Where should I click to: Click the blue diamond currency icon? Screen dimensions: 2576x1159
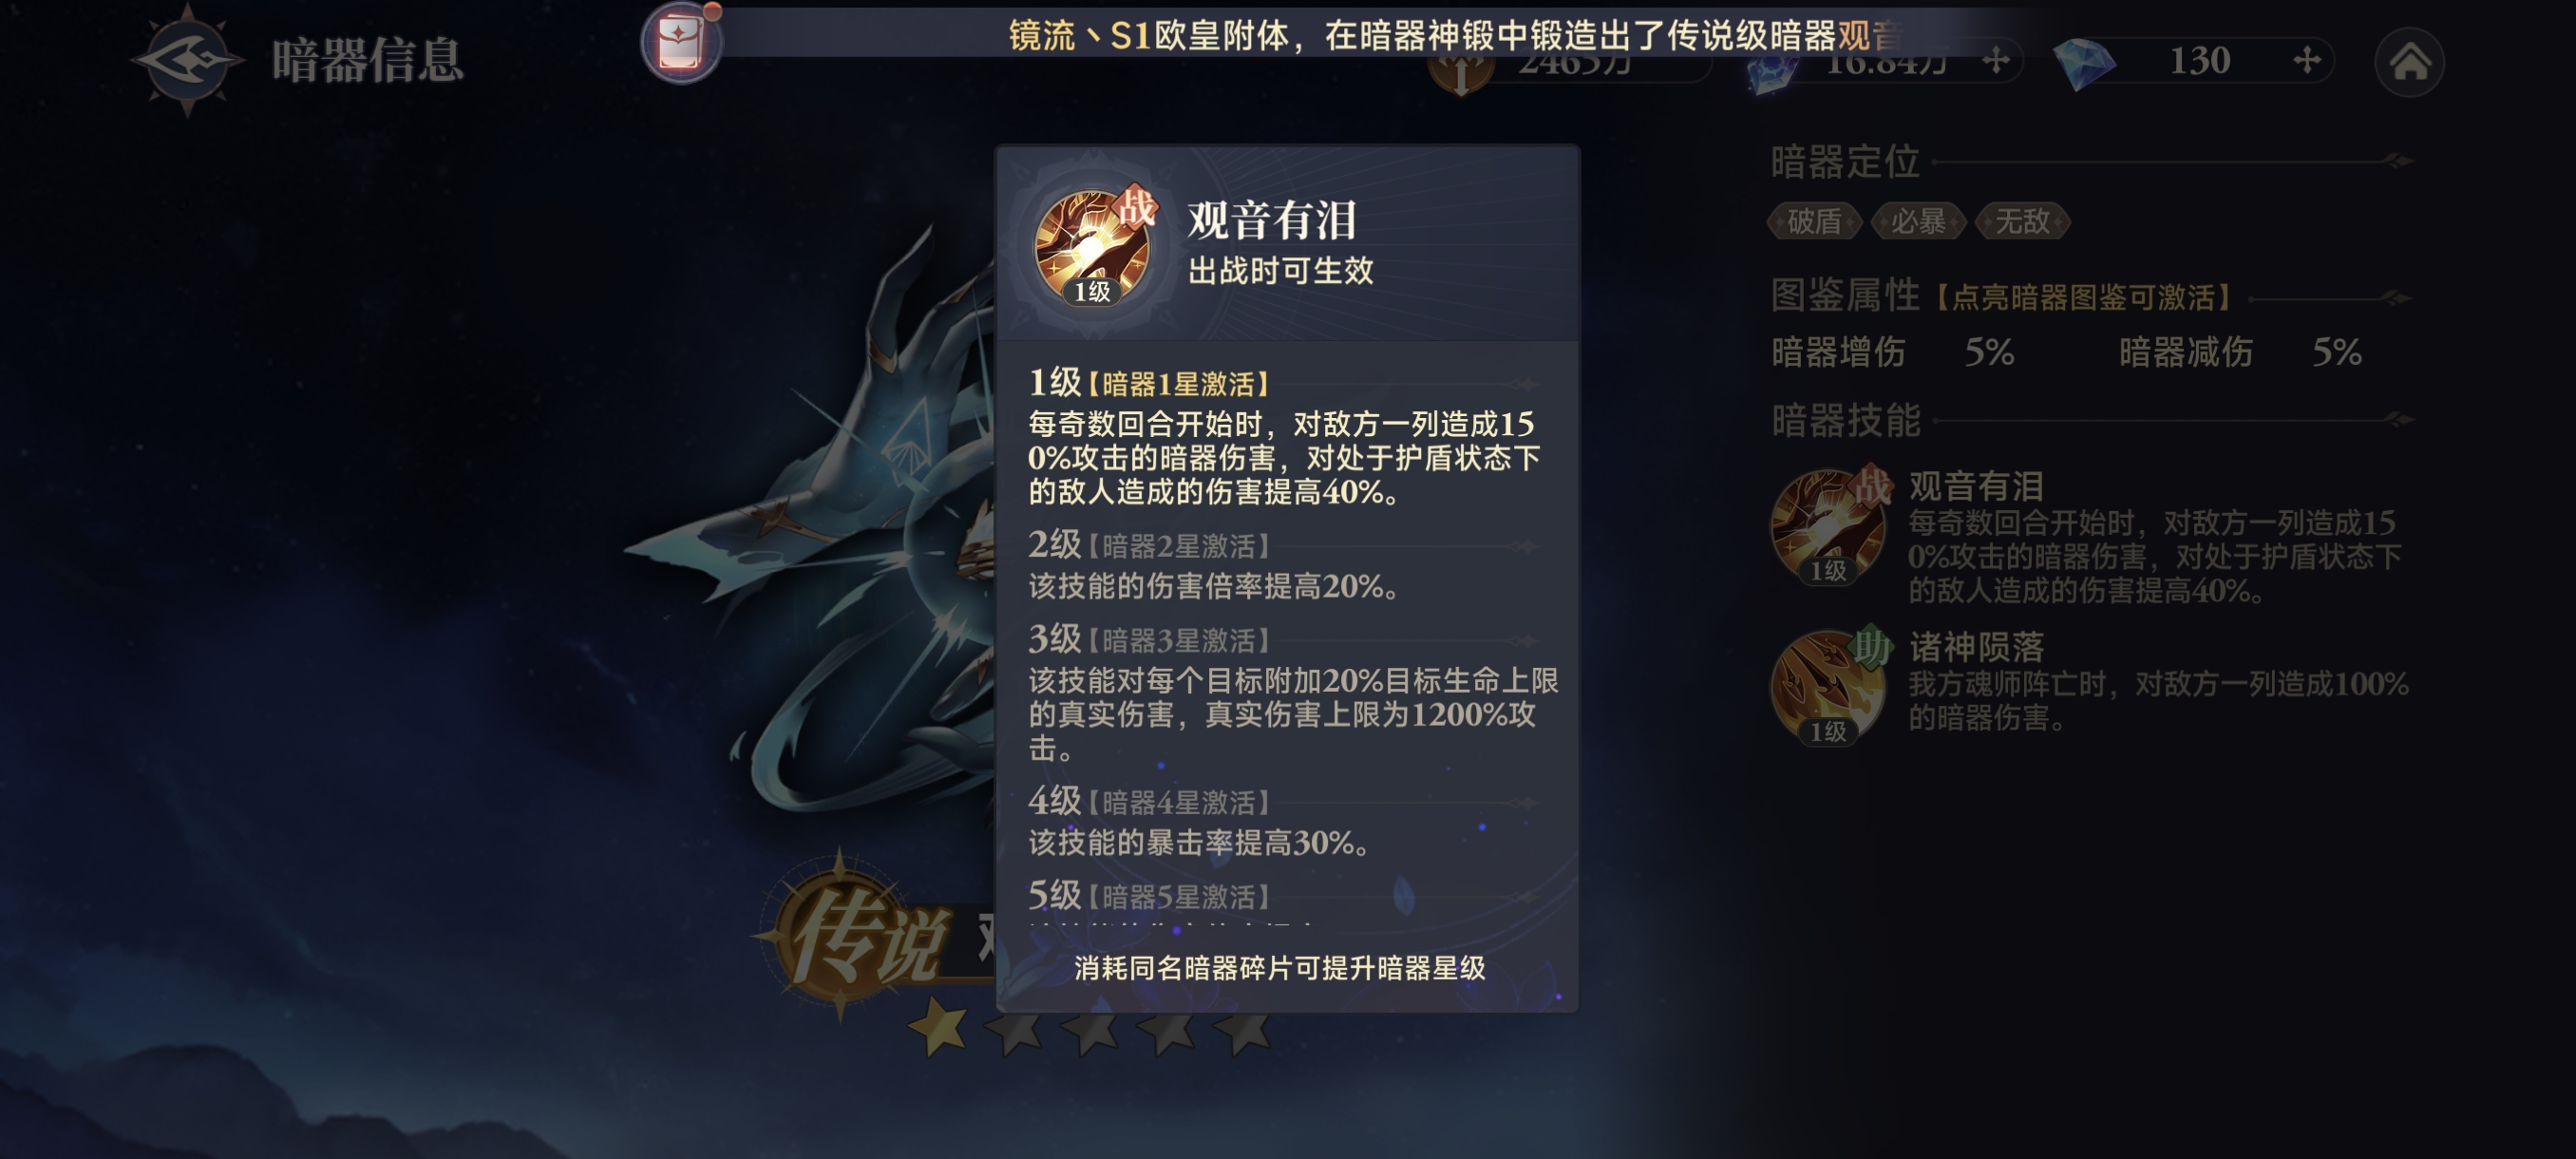[2084, 62]
